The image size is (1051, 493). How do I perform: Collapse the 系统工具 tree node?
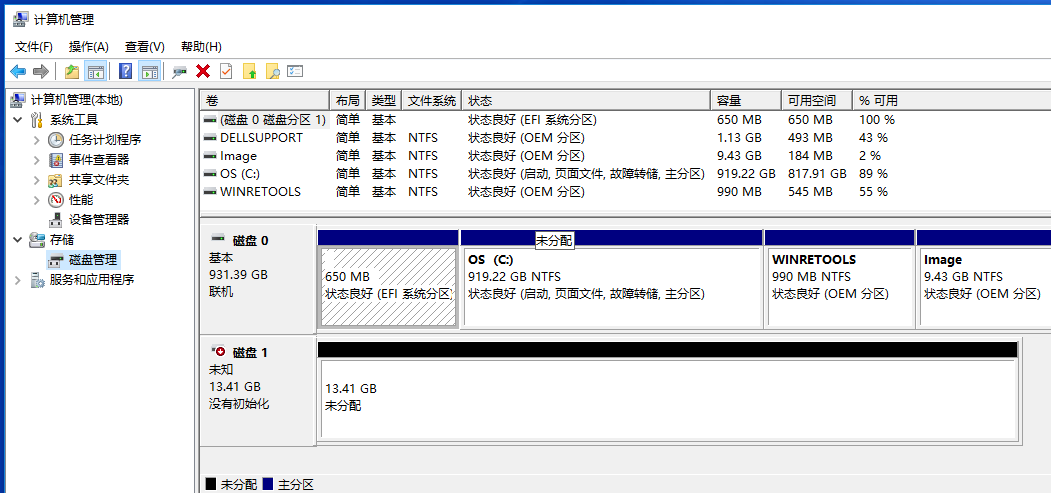tap(17, 121)
